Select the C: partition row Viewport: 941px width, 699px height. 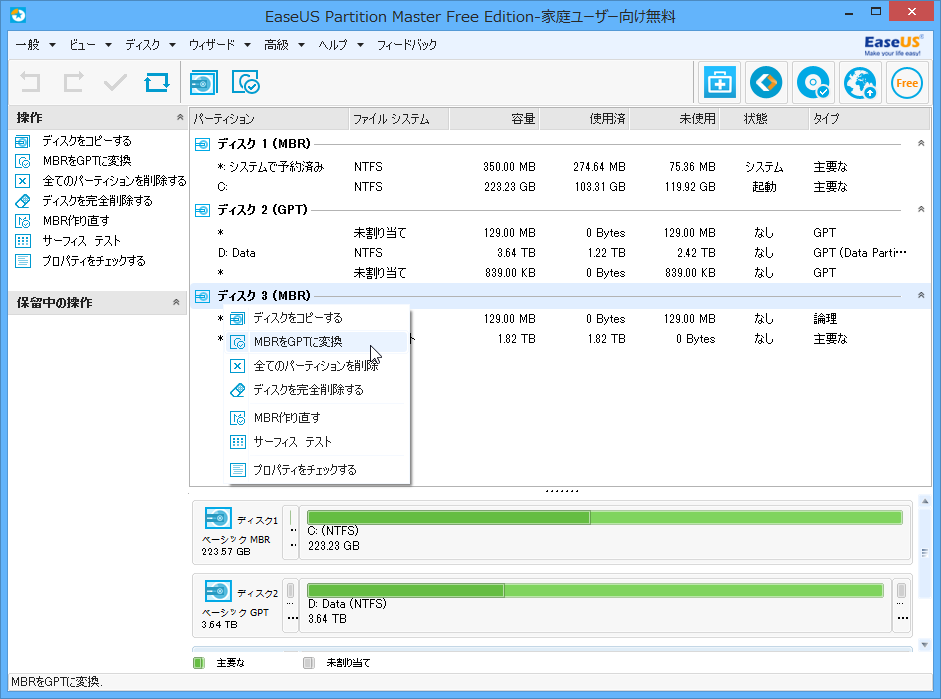tap(561, 187)
